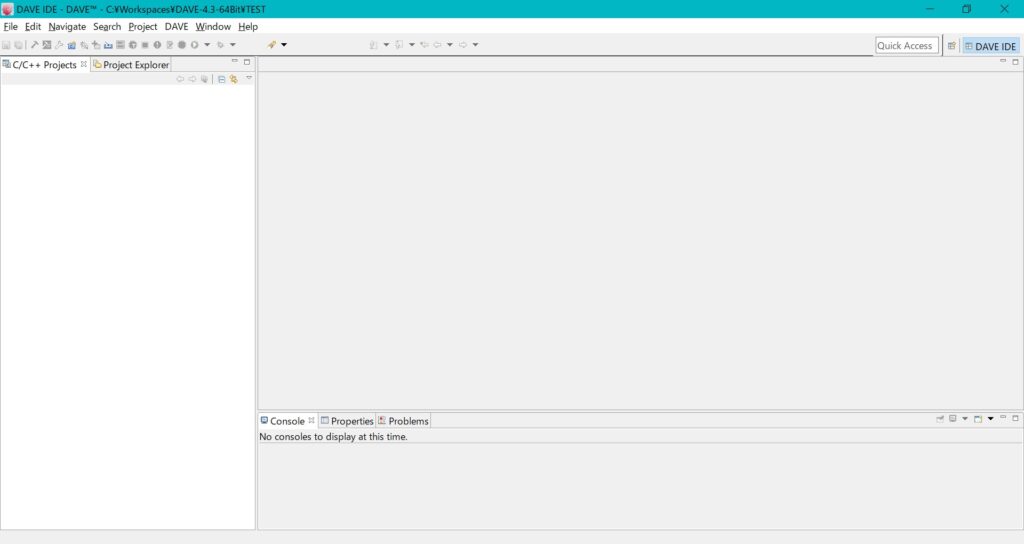
Task: Click the Pin Console icon
Action: click(x=940, y=419)
